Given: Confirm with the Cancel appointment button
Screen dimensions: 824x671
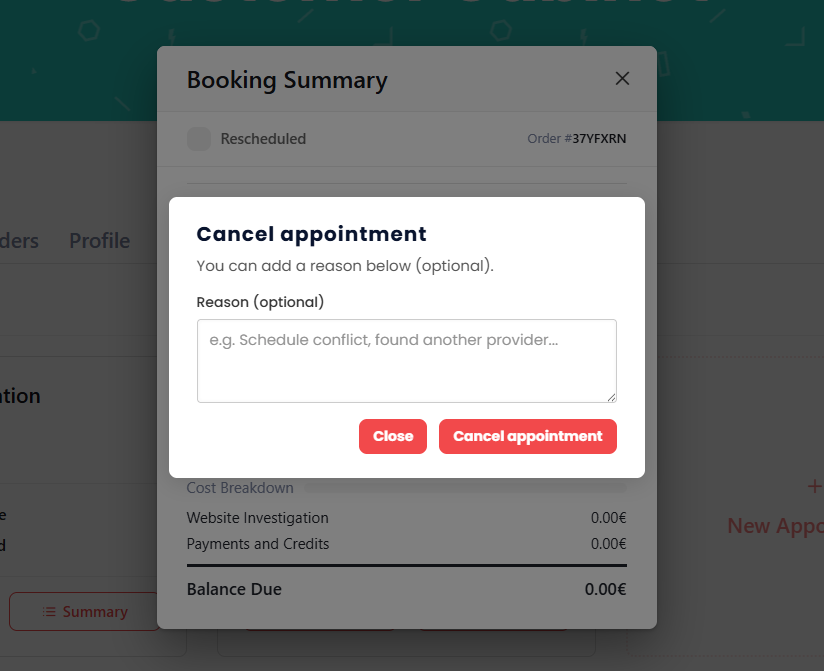Looking at the screenshot, I should [527, 436].
